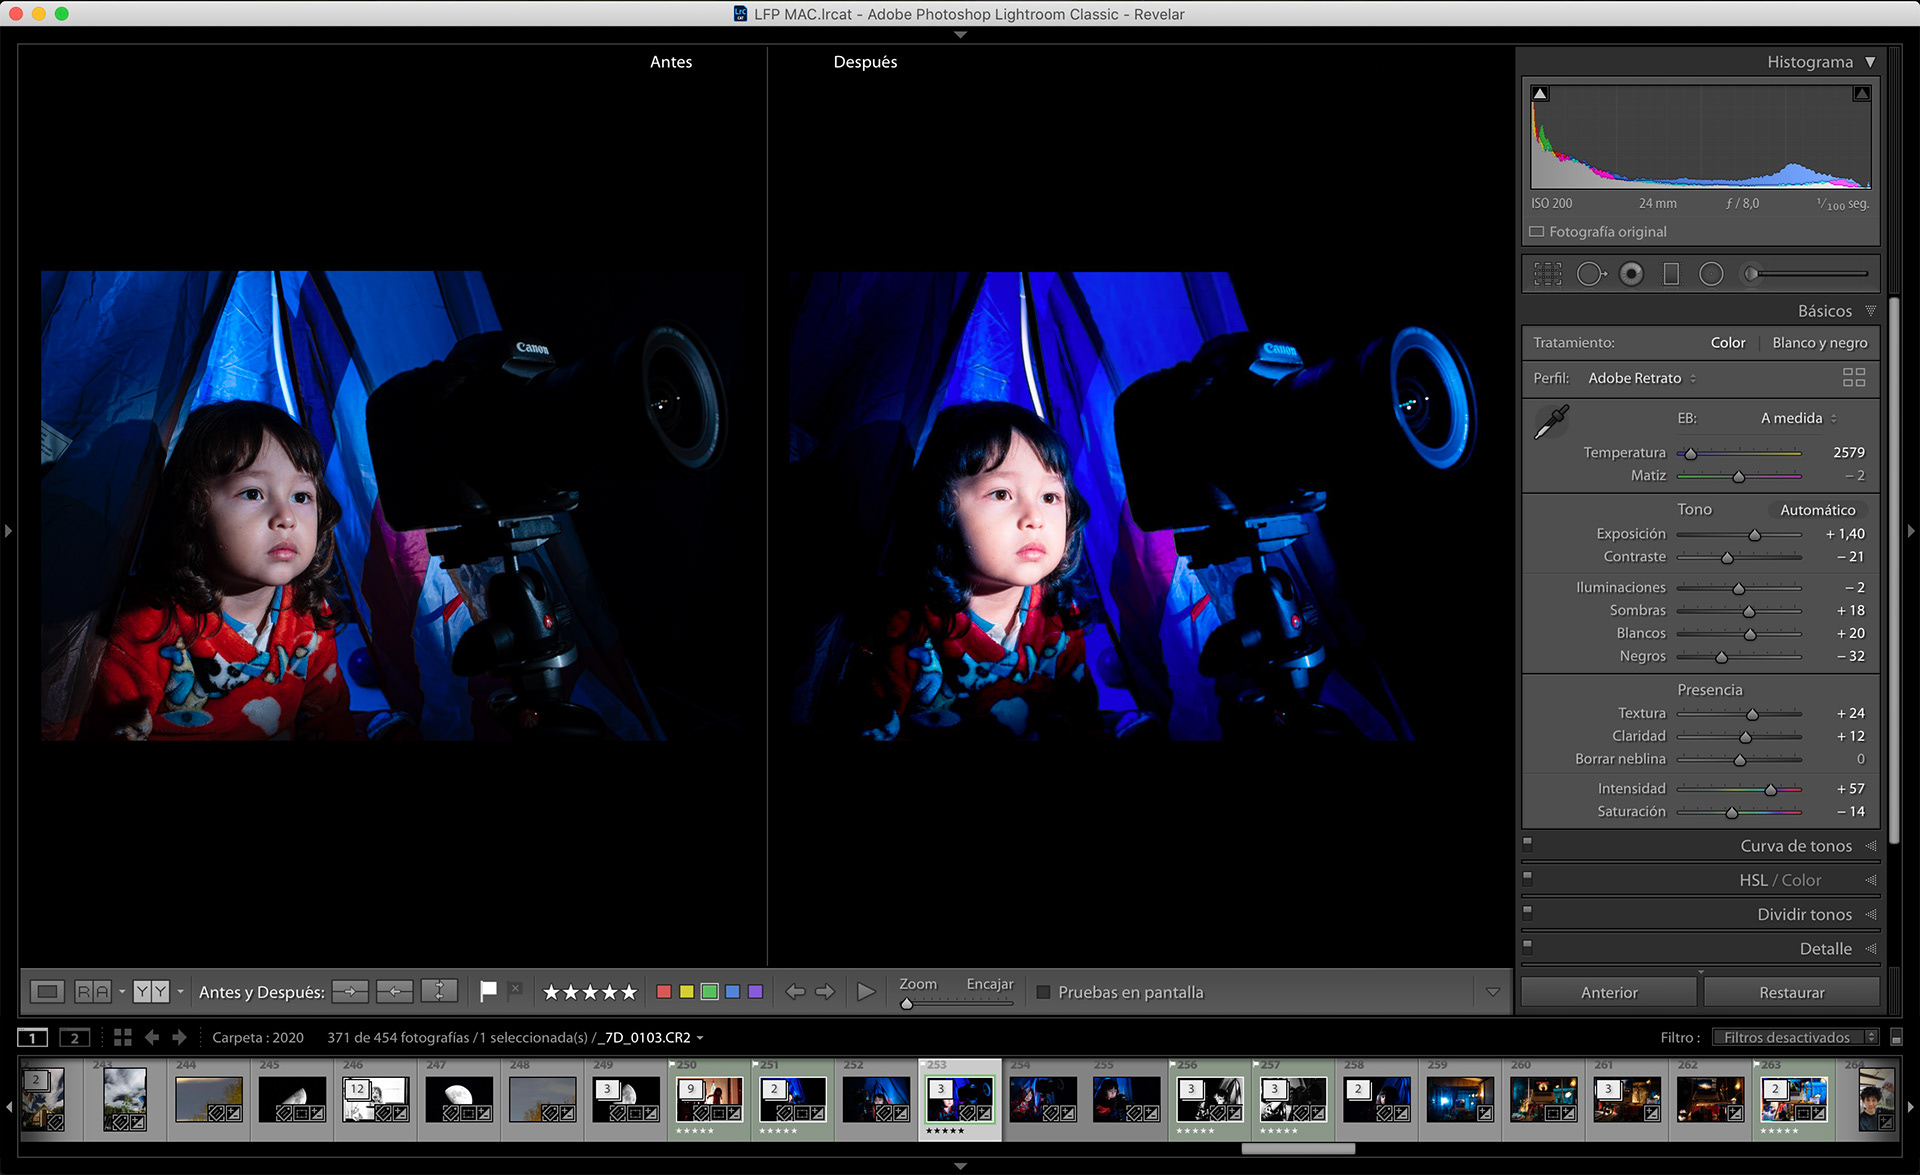
Task: Assign purple color label
Action: click(755, 992)
